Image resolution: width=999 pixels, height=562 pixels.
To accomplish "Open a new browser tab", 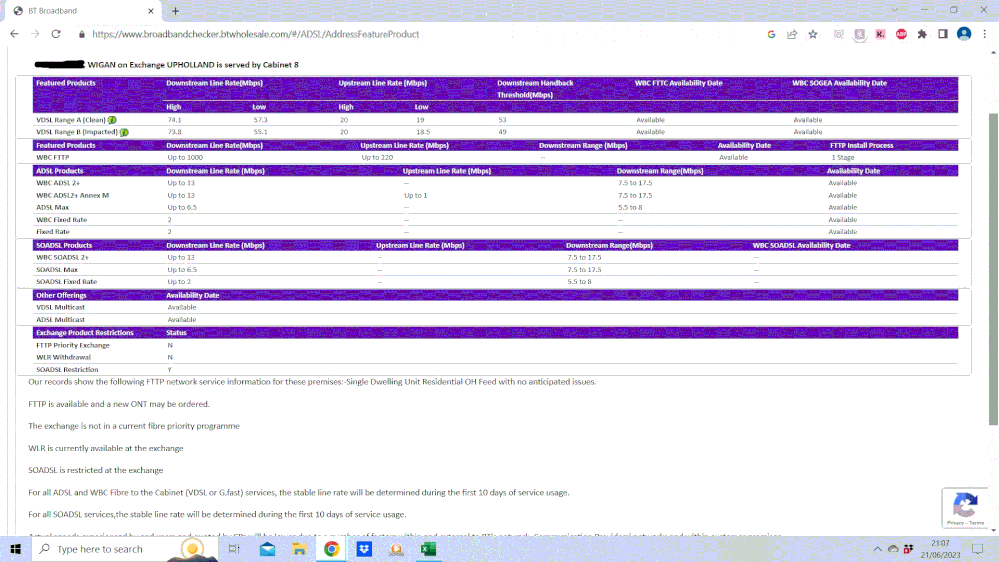I will pos(175,10).
